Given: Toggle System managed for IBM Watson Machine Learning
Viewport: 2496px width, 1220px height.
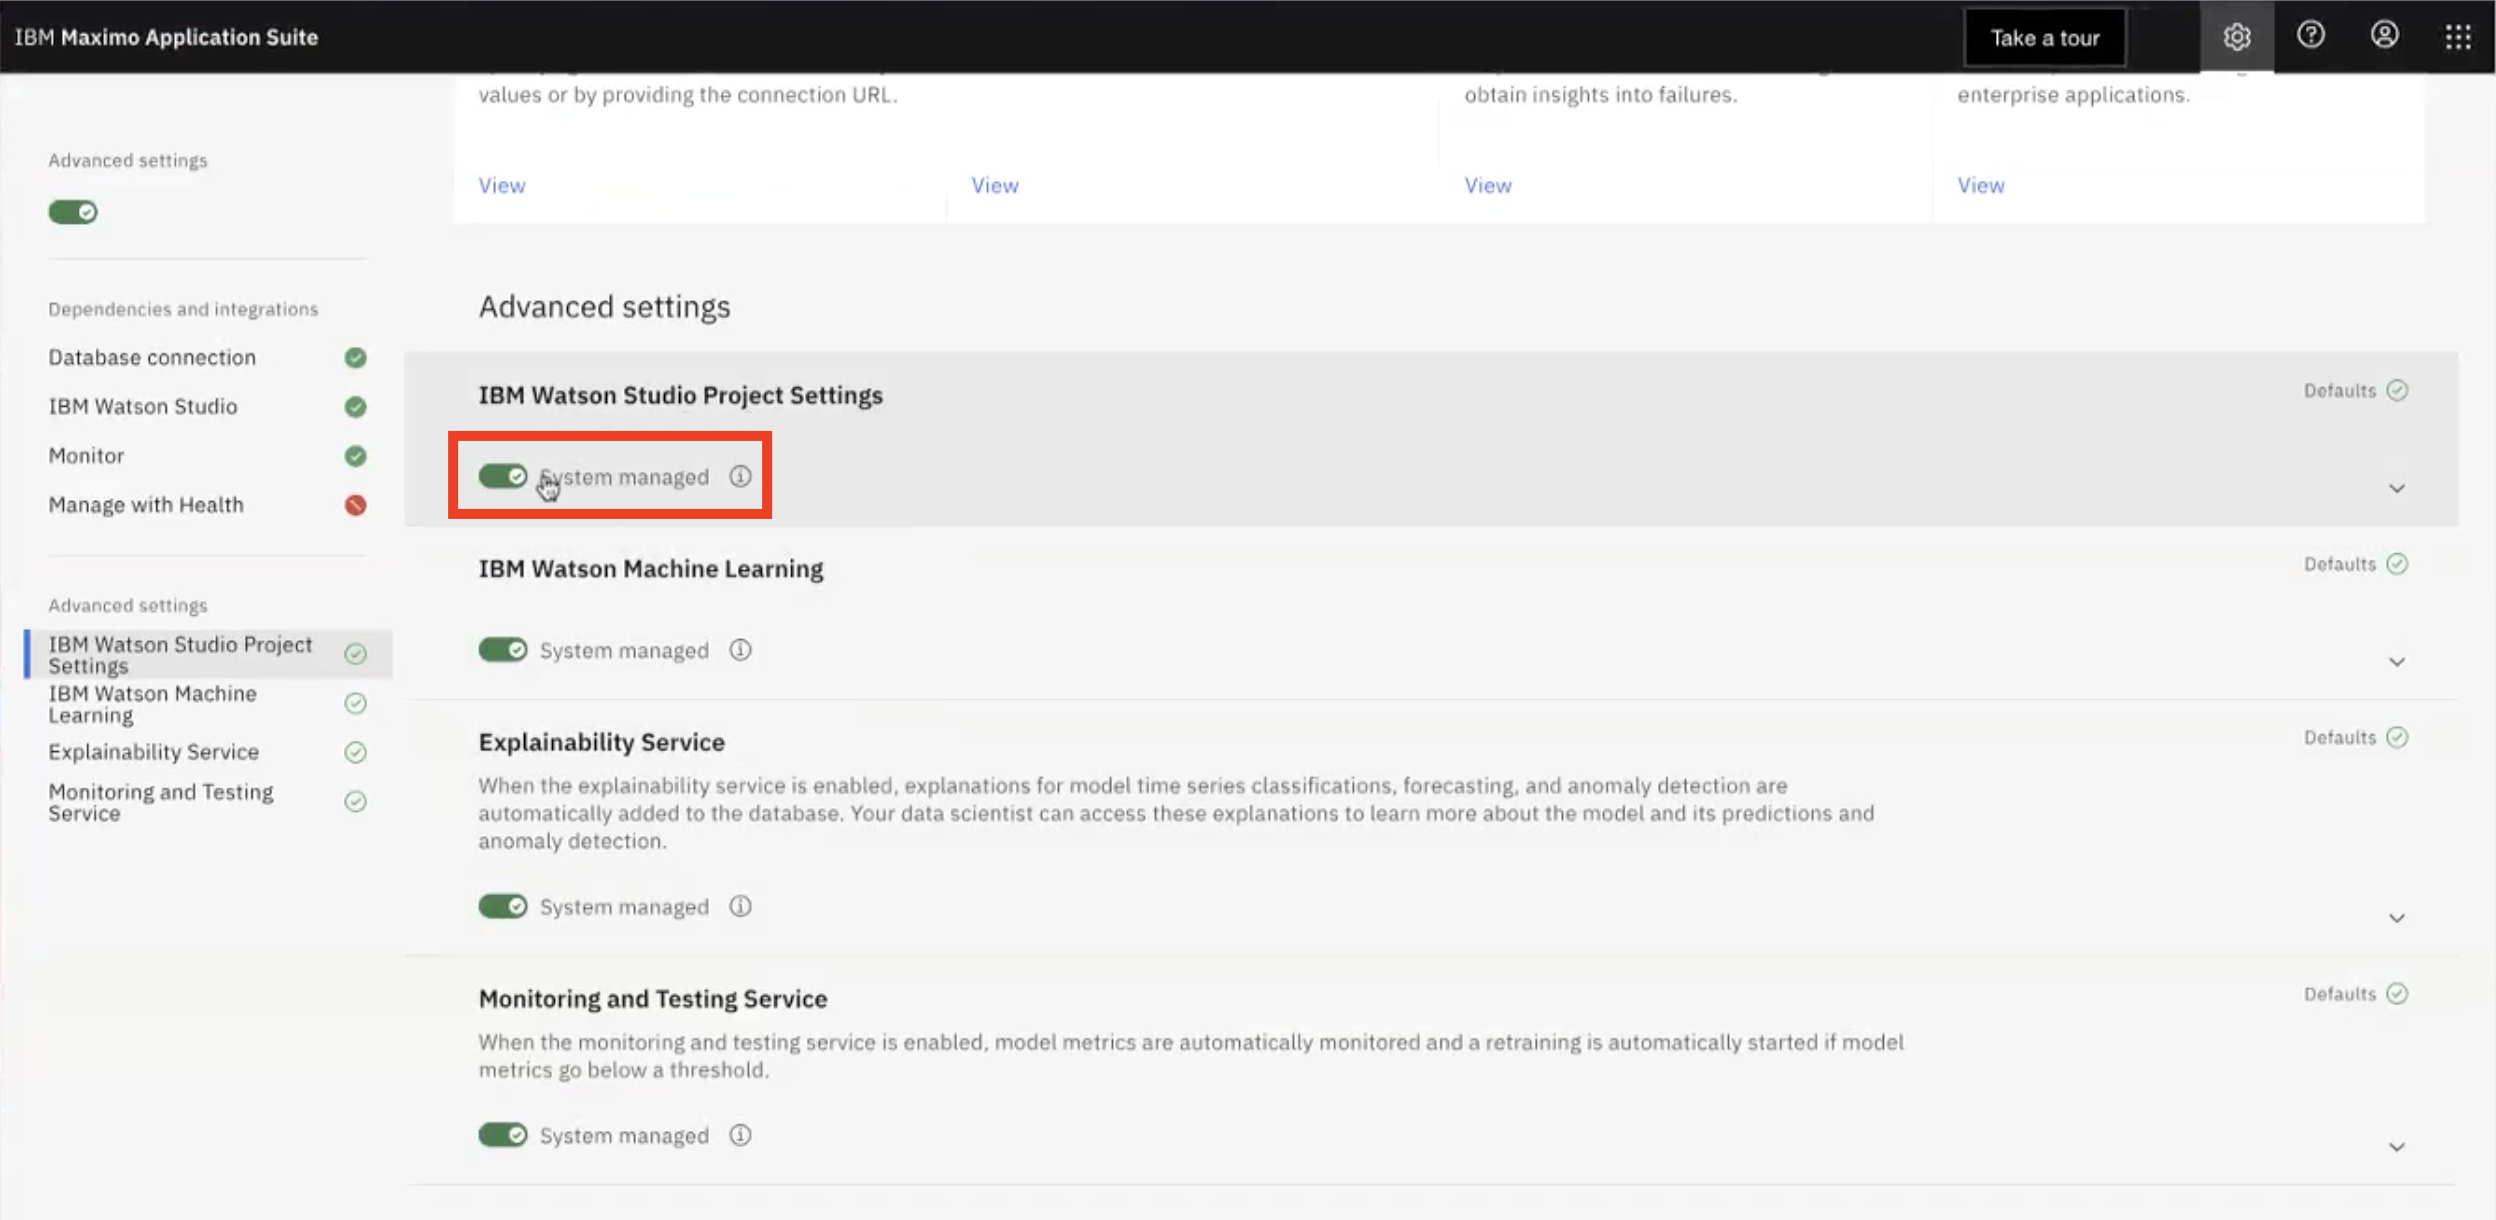Looking at the screenshot, I should (502, 650).
